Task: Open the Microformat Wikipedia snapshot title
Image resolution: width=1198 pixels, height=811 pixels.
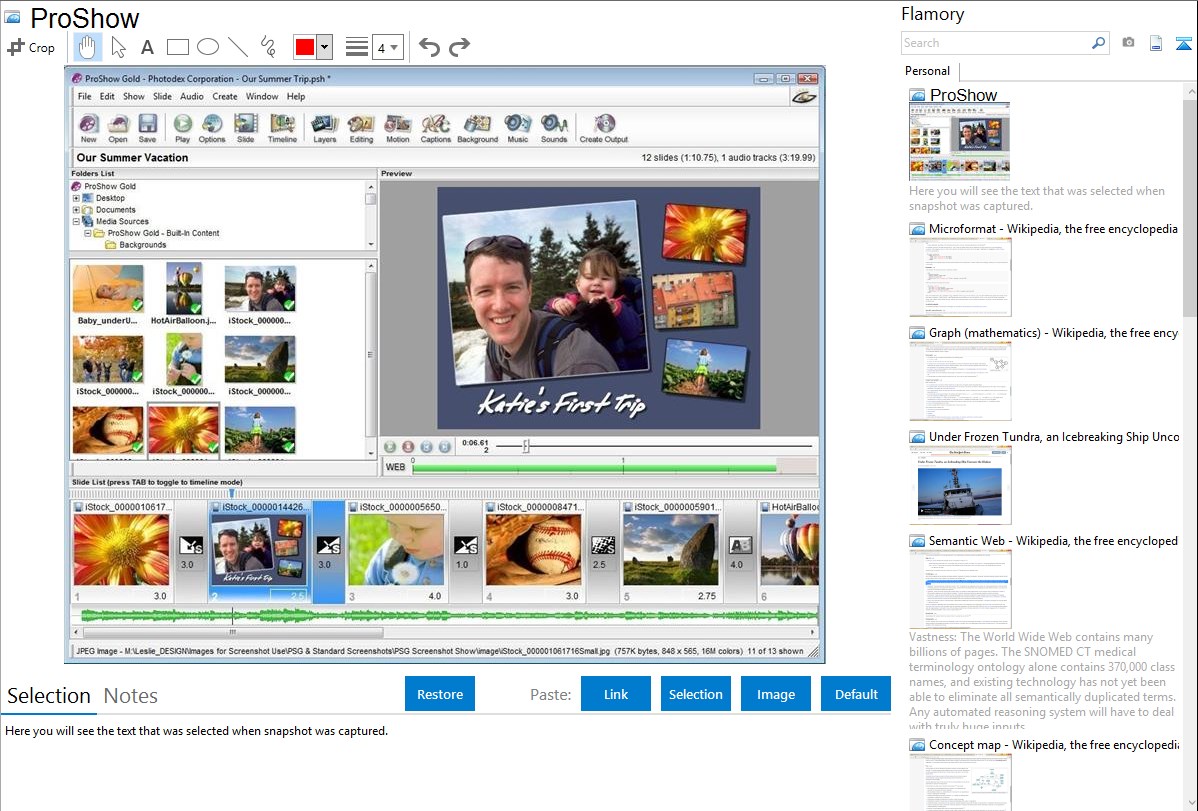Action: [x=1053, y=229]
